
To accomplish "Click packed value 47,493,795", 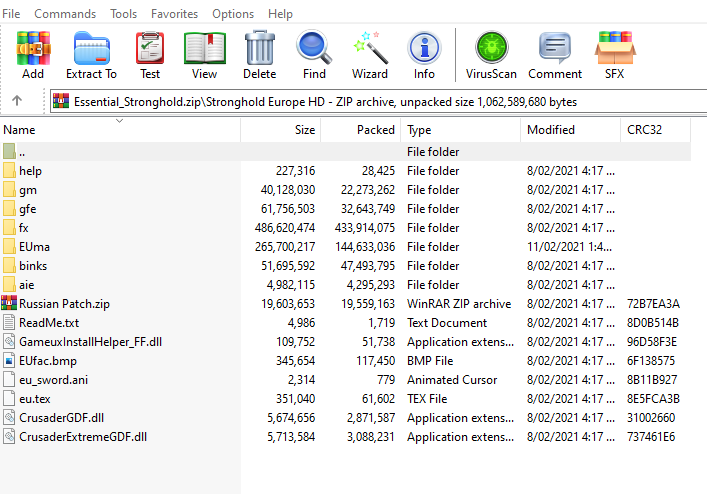I will point(368,265).
